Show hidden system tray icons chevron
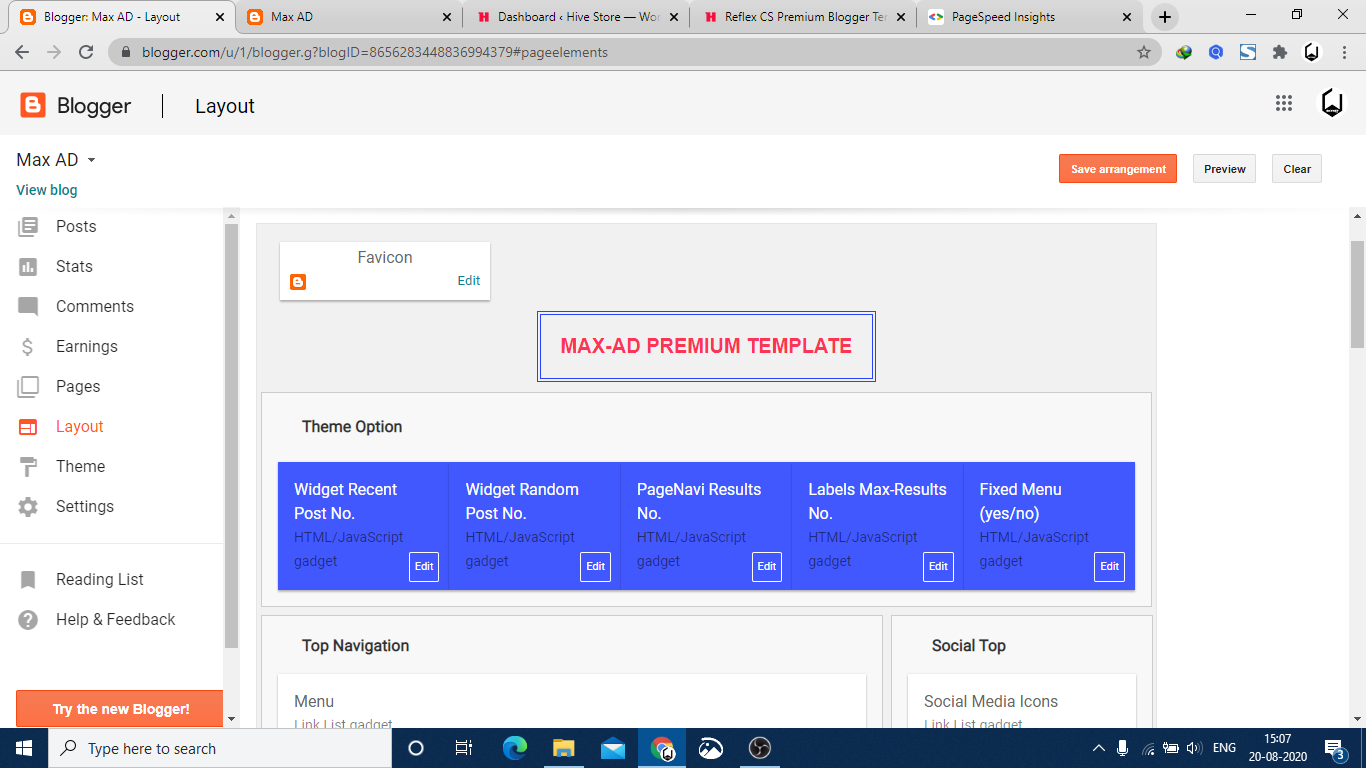This screenshot has height=768, width=1366. [1098, 748]
